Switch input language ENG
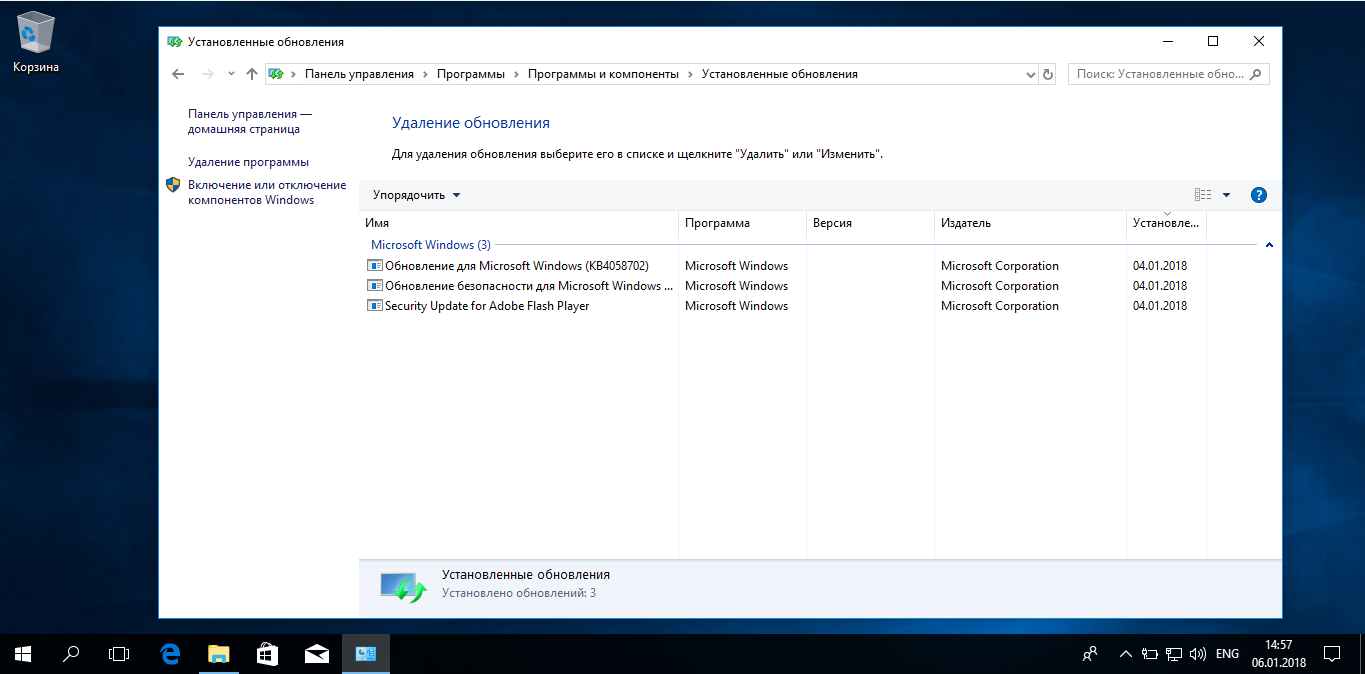 1227,654
